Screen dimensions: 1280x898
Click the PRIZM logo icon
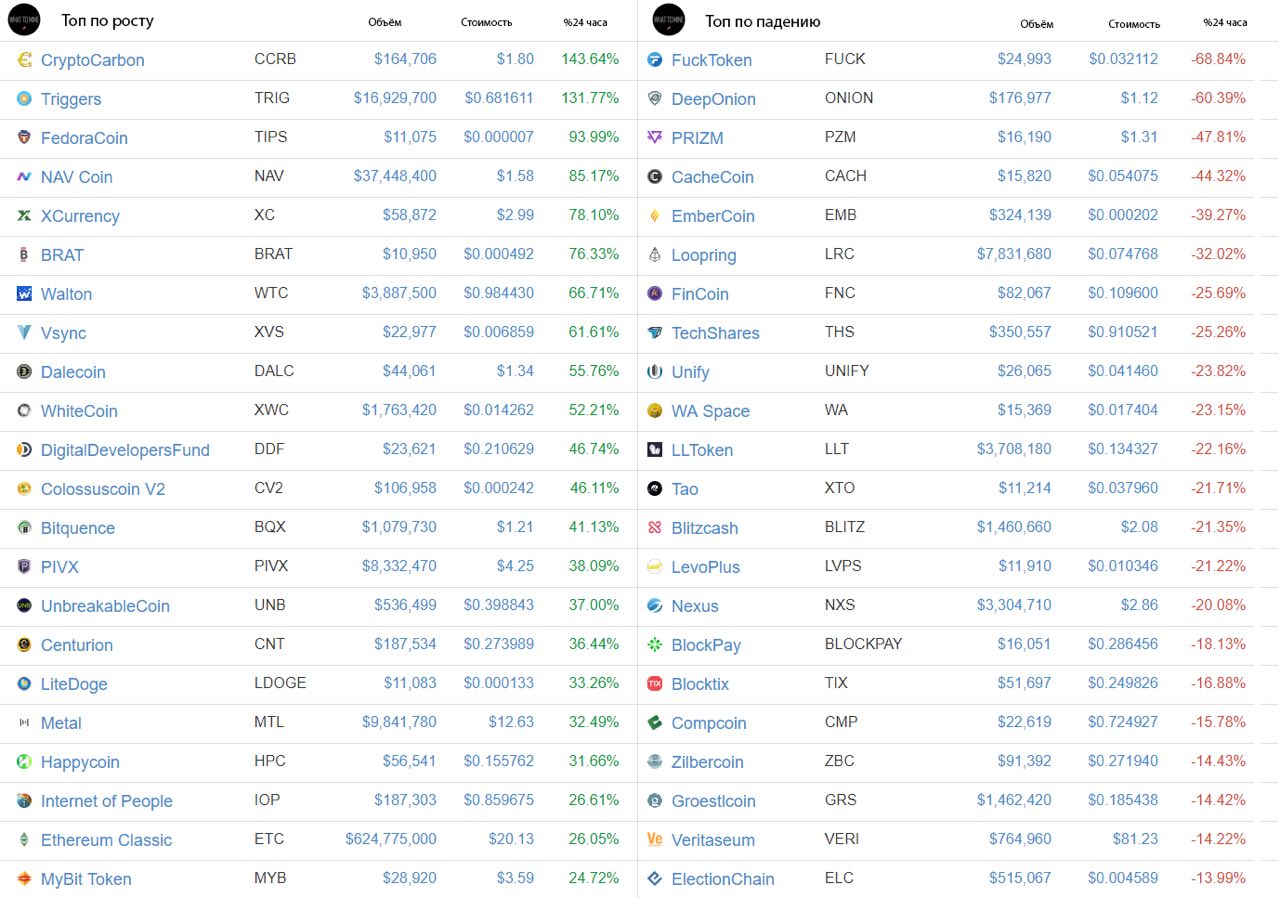(655, 138)
